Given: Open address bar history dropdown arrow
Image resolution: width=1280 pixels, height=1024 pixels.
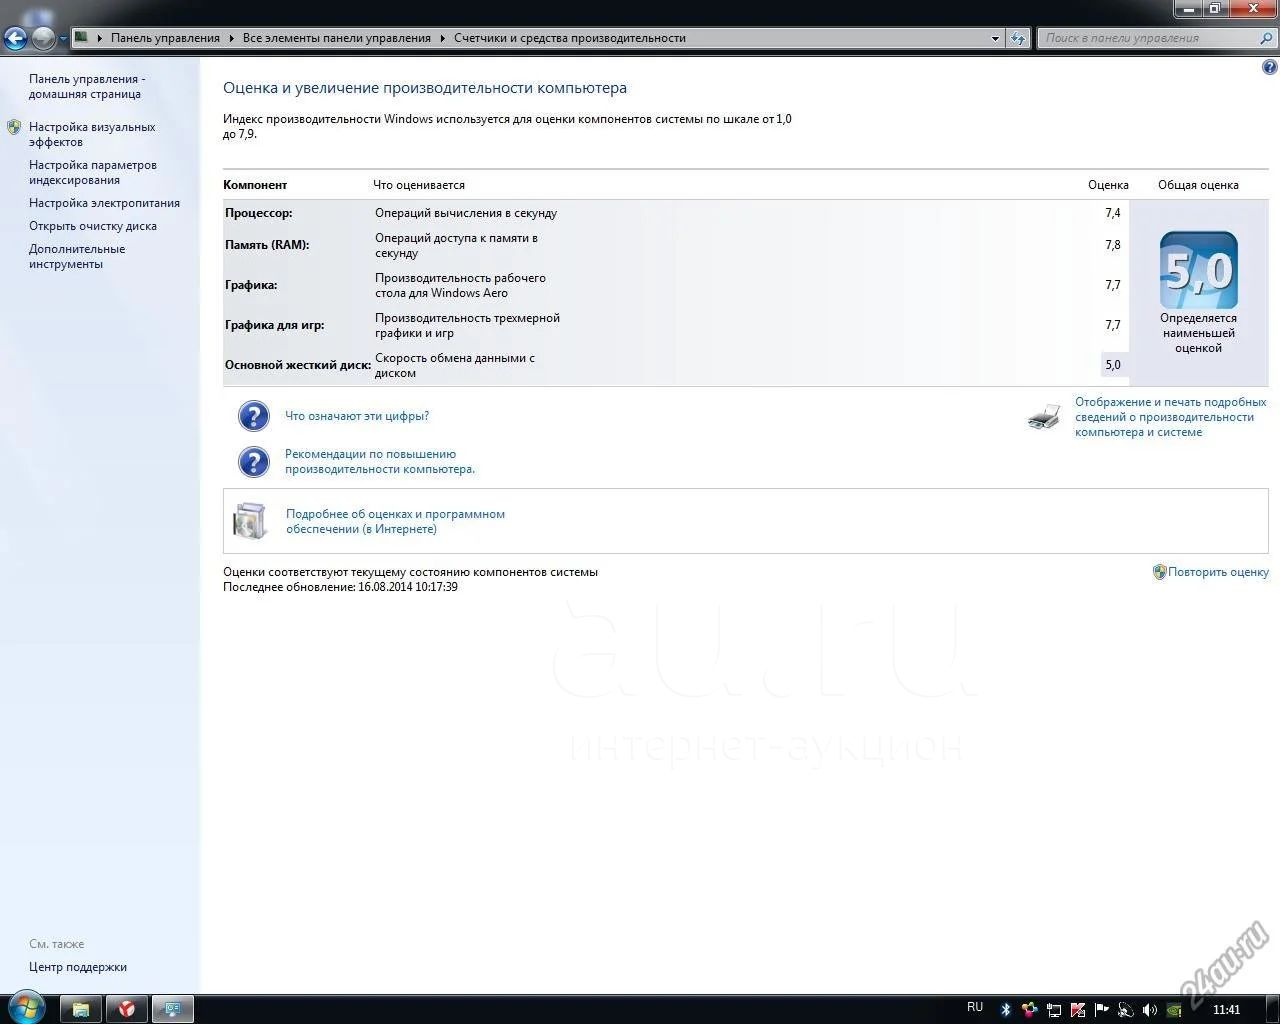Looking at the screenshot, I should [x=995, y=38].
